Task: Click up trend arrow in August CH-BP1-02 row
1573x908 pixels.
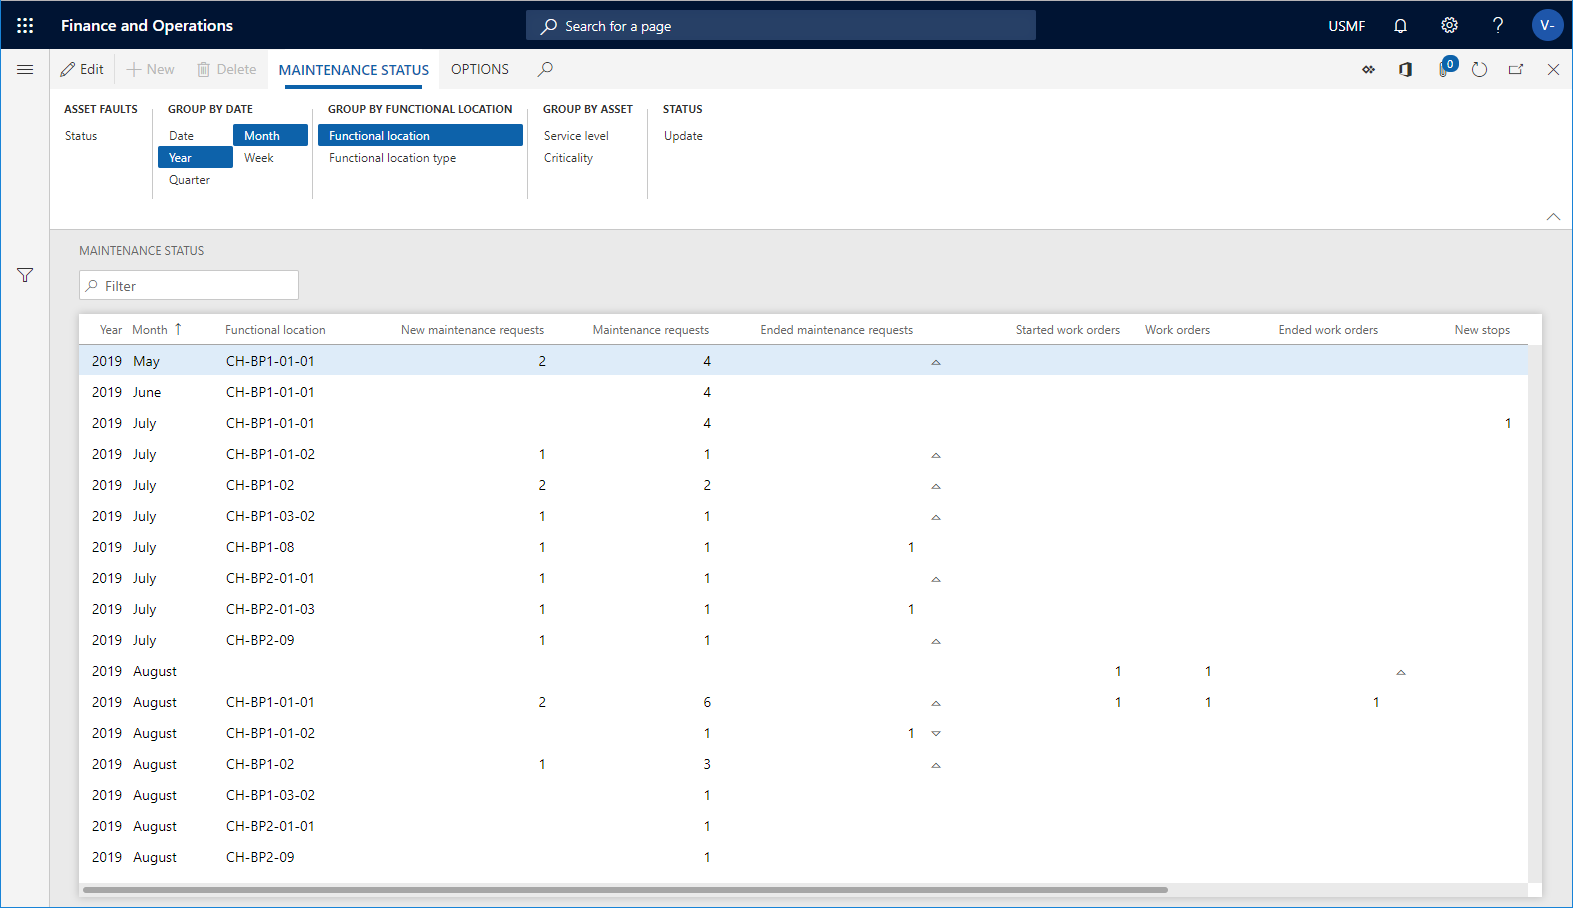Action: coord(936,765)
